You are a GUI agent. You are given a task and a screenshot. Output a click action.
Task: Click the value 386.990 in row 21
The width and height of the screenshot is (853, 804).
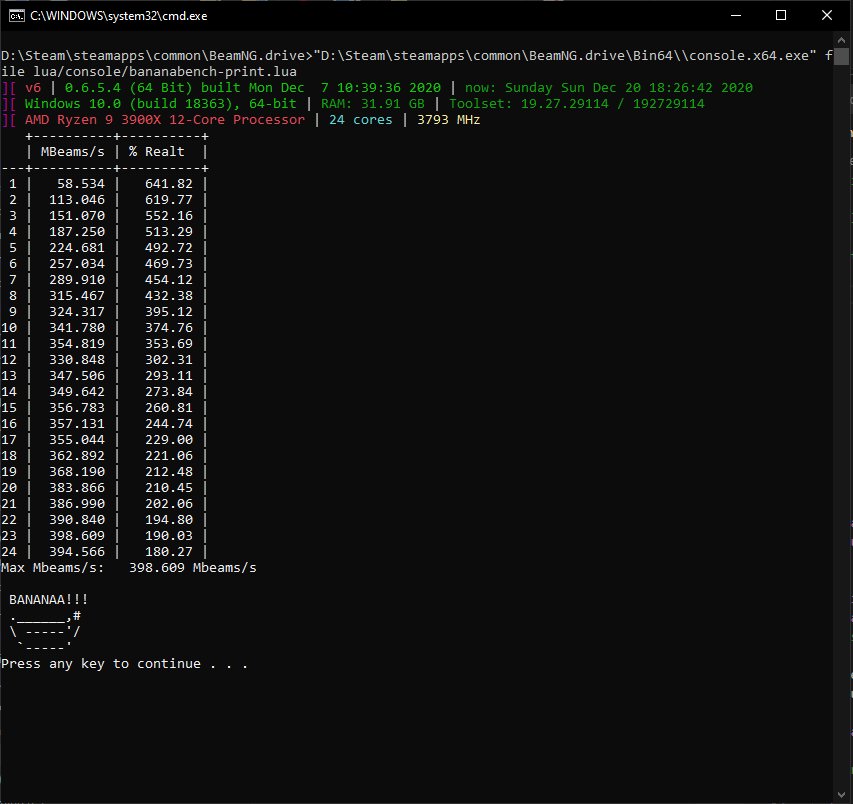pos(77,504)
